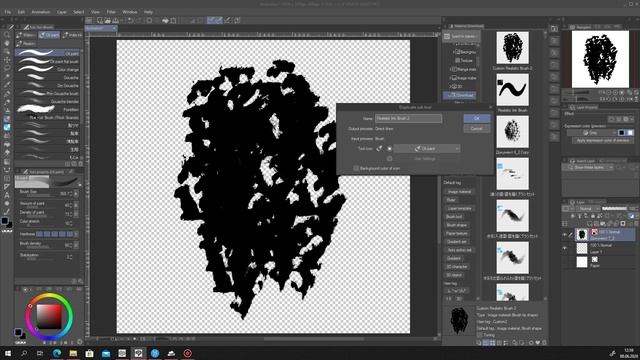Open the Layer menu
Image resolution: width=640 pixels, height=360 pixels.
62,12
